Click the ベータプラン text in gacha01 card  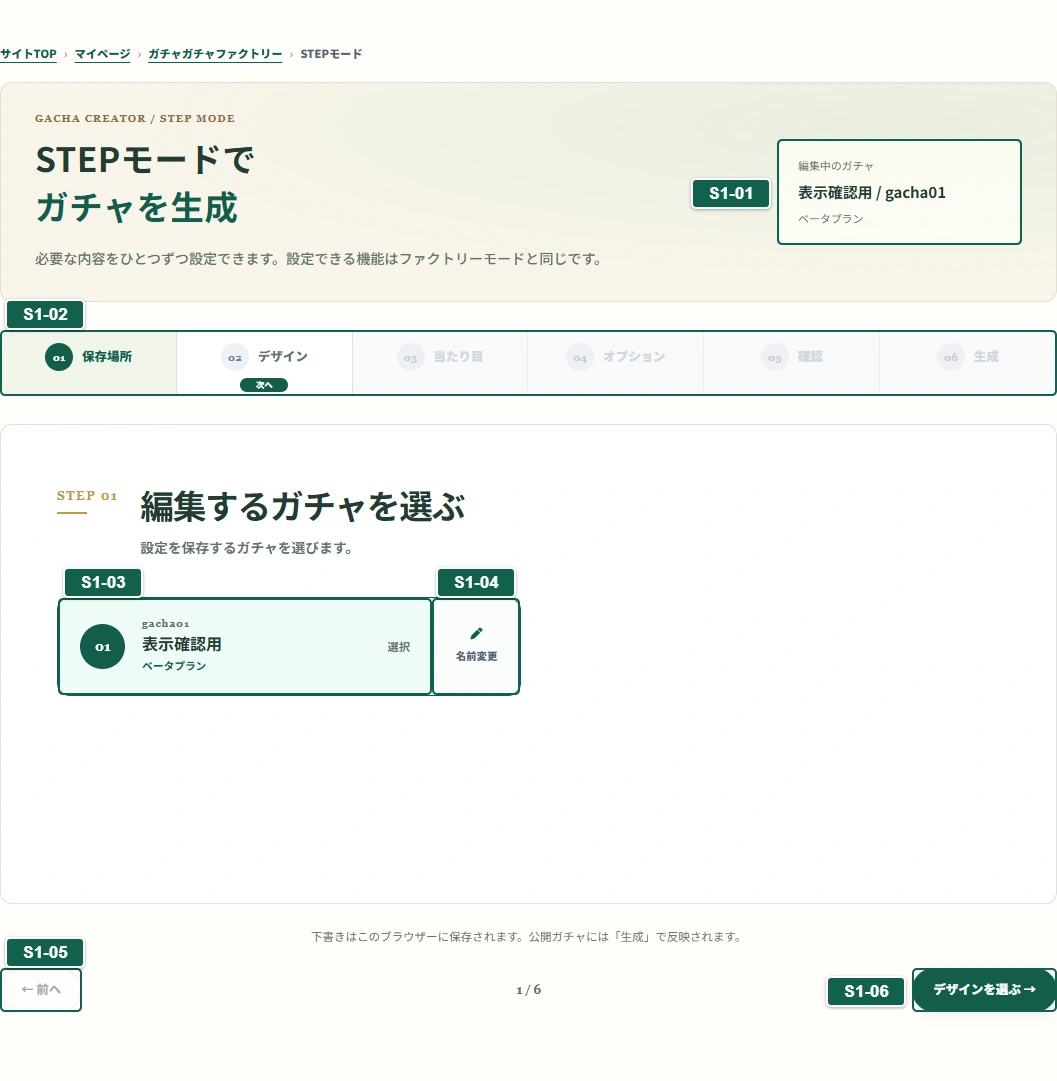click(x=174, y=665)
